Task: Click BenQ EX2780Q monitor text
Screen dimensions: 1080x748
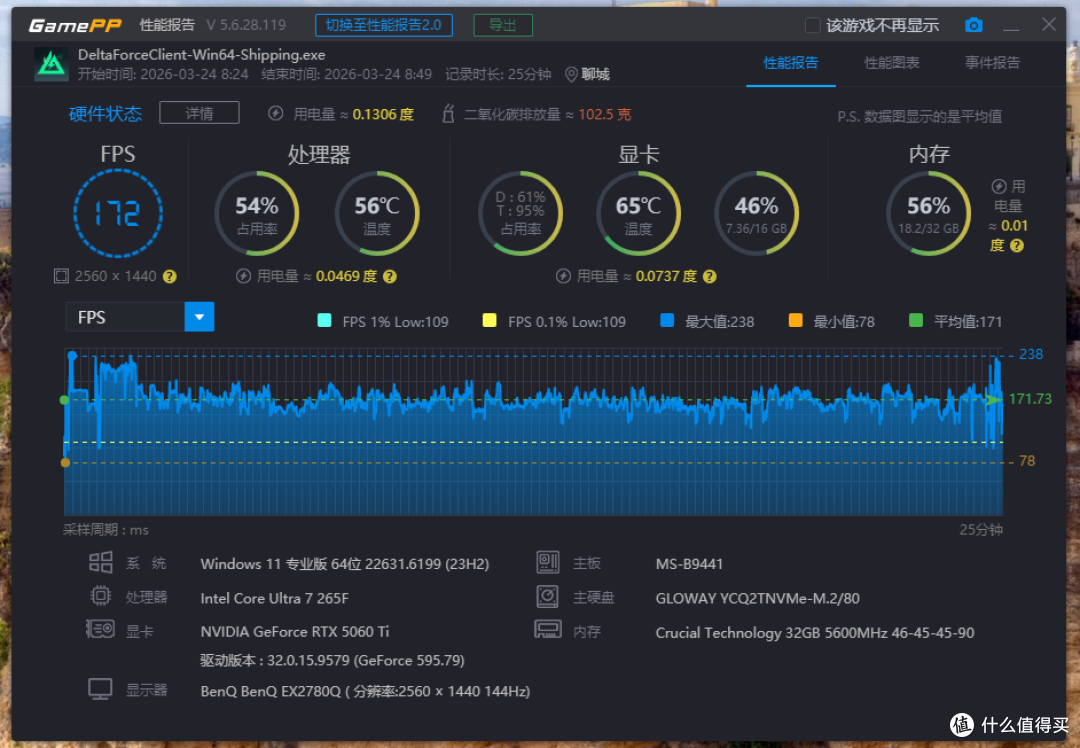Action: [x=365, y=692]
